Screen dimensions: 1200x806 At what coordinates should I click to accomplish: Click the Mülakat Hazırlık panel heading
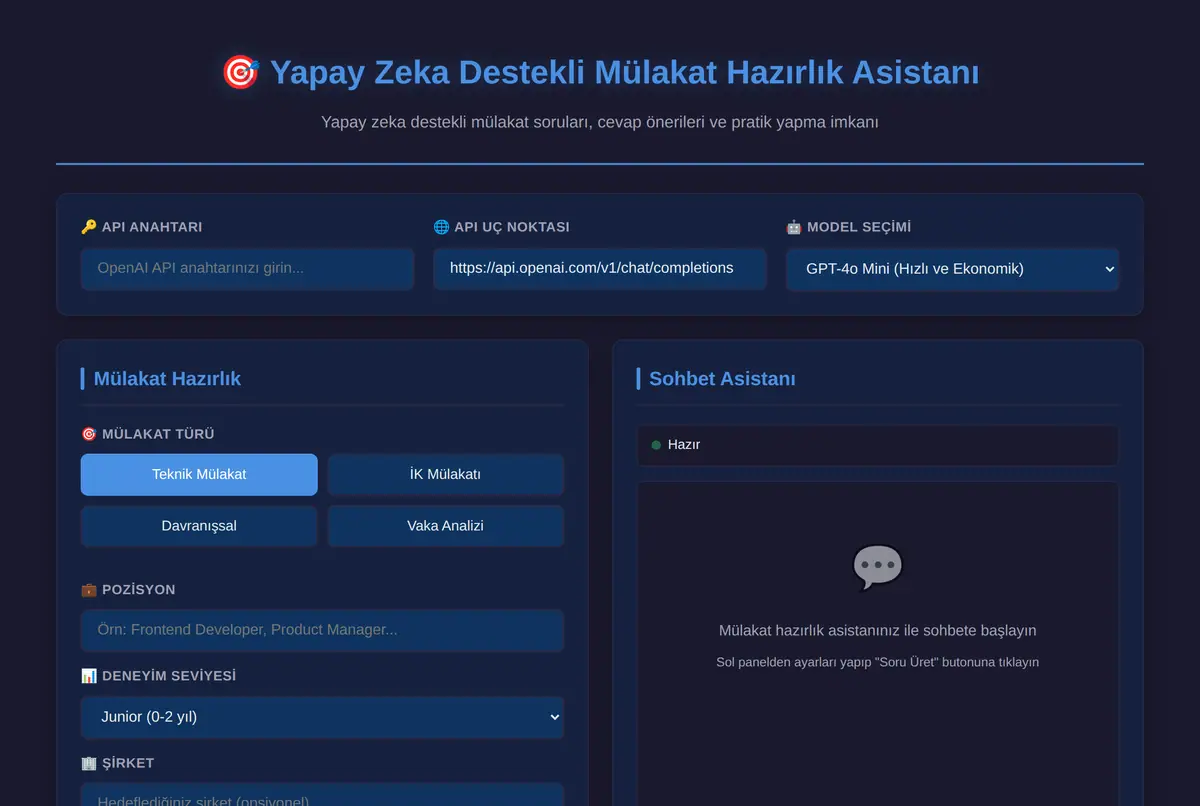(167, 379)
